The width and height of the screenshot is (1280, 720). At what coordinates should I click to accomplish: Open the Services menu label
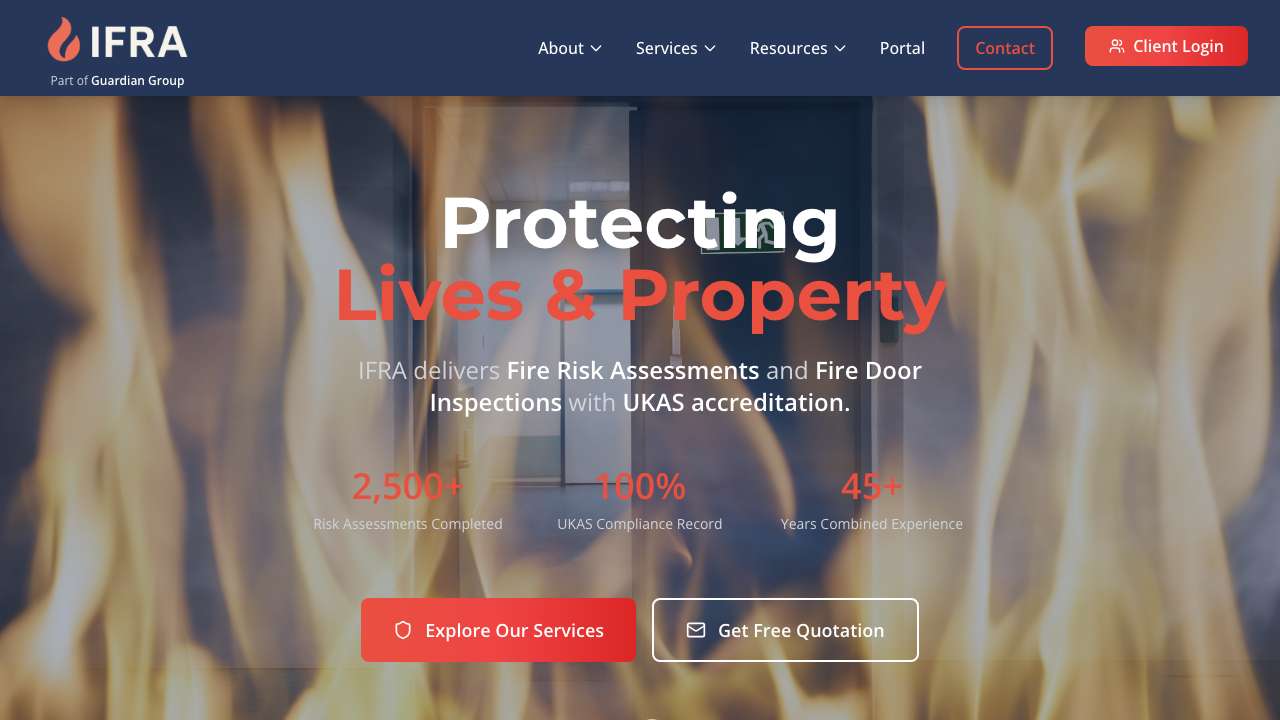[x=667, y=48]
